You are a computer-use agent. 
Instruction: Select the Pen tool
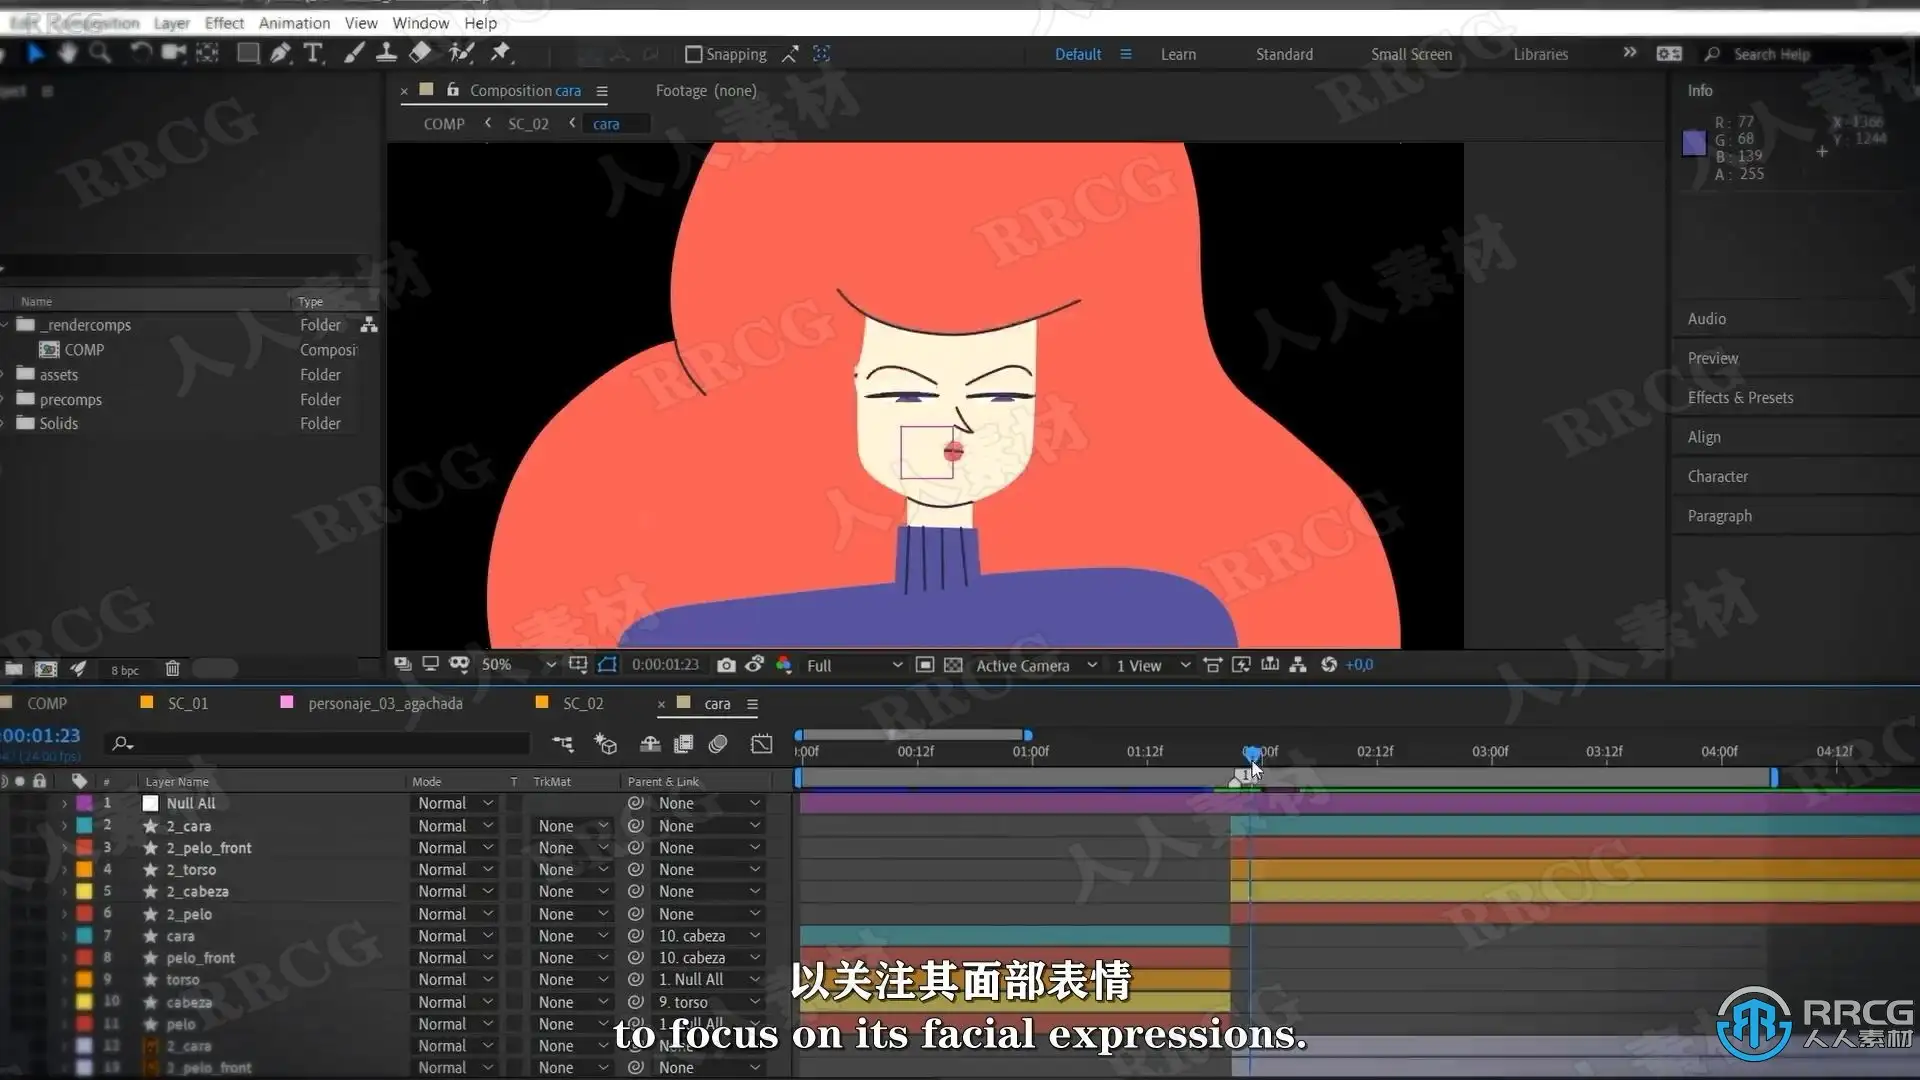click(280, 53)
